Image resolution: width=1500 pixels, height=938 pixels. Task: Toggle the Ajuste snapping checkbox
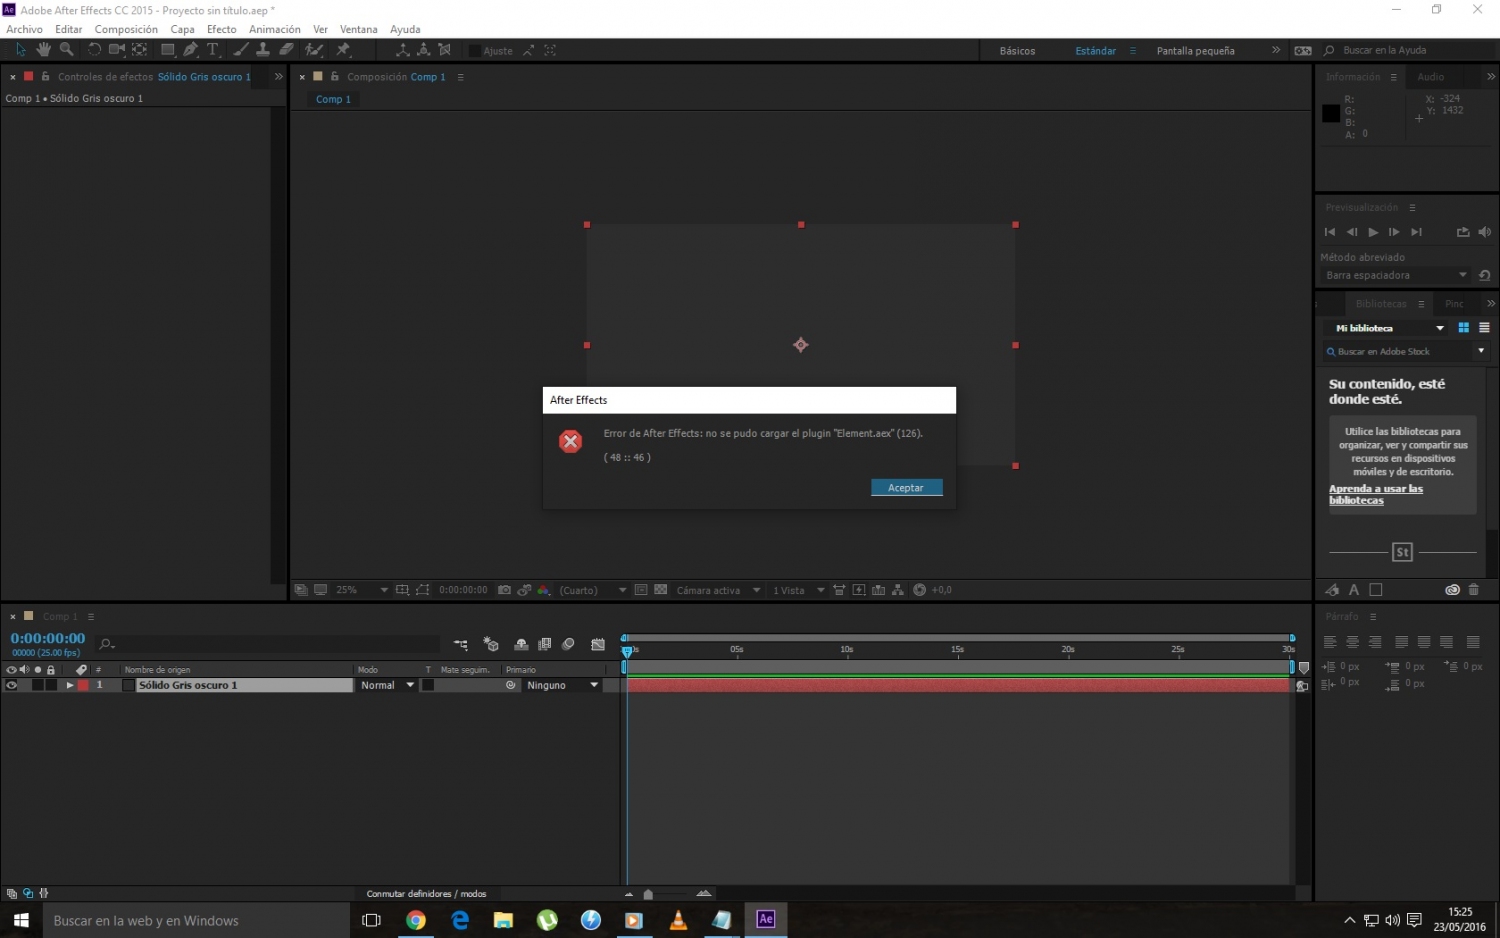[475, 50]
